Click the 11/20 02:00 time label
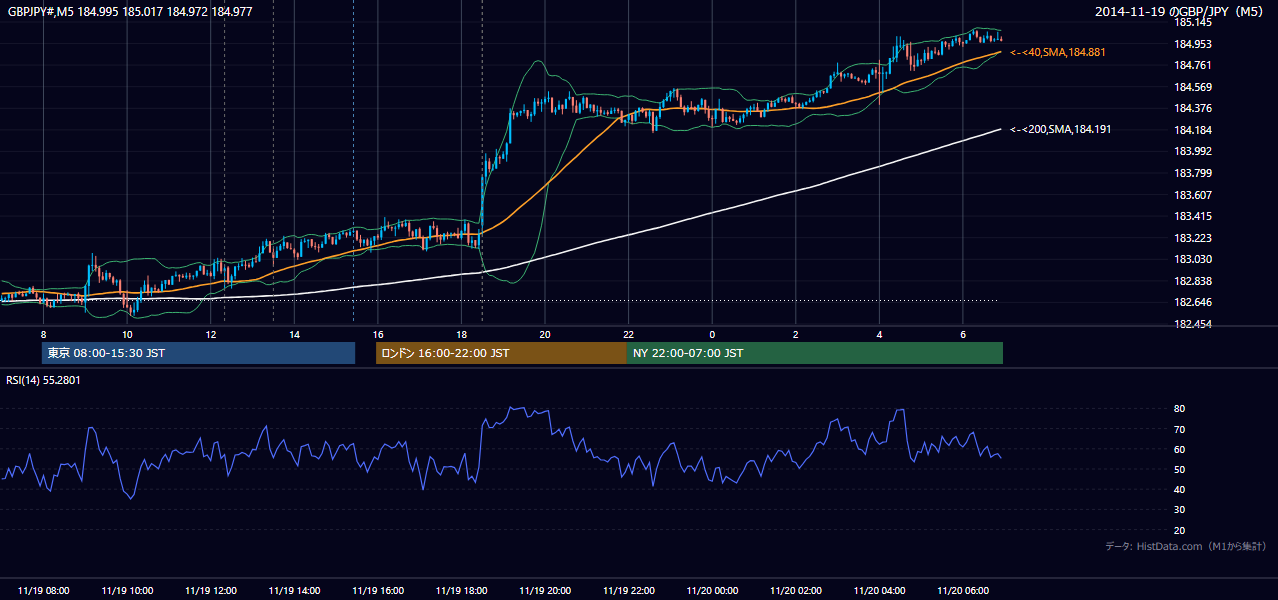 click(796, 591)
